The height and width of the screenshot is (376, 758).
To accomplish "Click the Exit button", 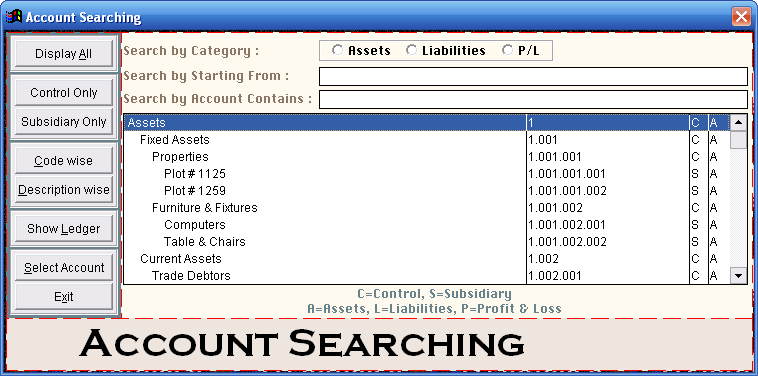I will 64,296.
